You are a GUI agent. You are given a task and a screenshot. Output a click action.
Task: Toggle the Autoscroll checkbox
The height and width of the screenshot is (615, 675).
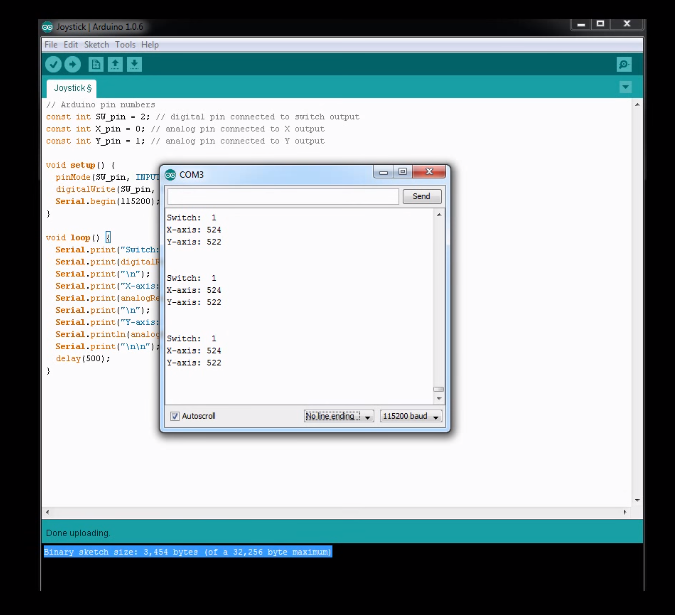point(175,416)
